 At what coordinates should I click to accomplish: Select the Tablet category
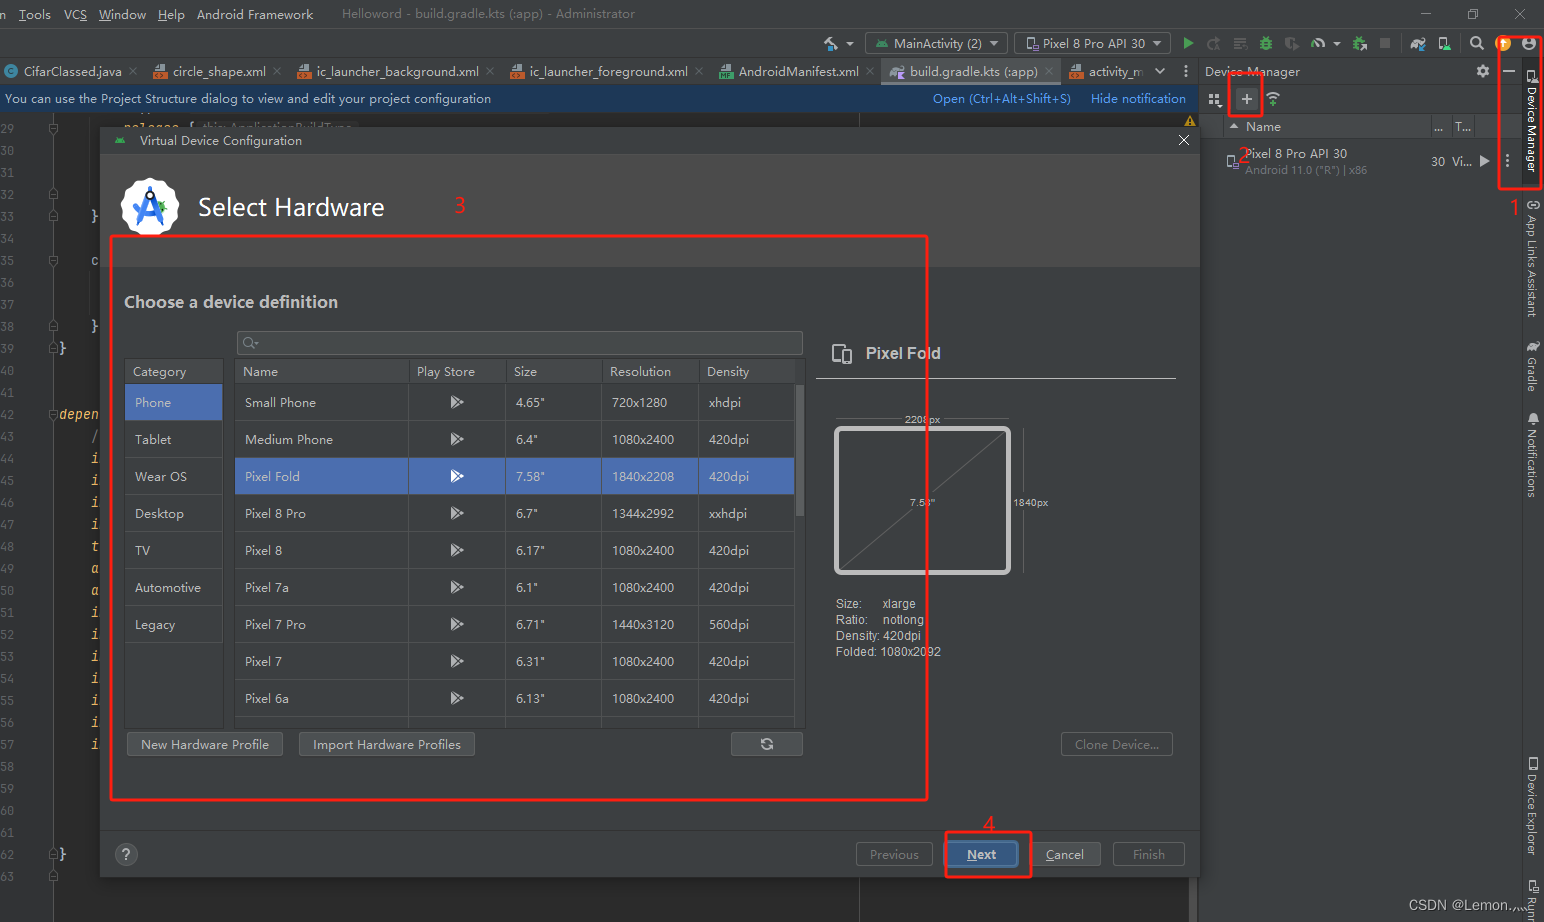coord(174,439)
